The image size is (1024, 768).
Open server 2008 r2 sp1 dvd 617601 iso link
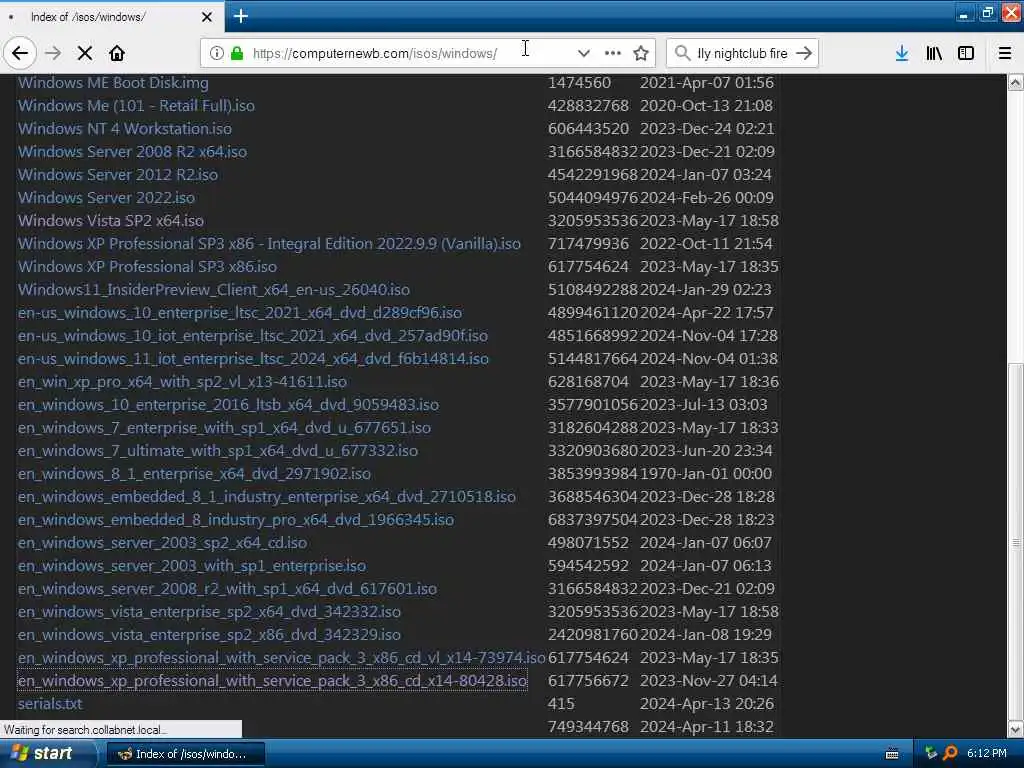pyautogui.click(x=227, y=588)
